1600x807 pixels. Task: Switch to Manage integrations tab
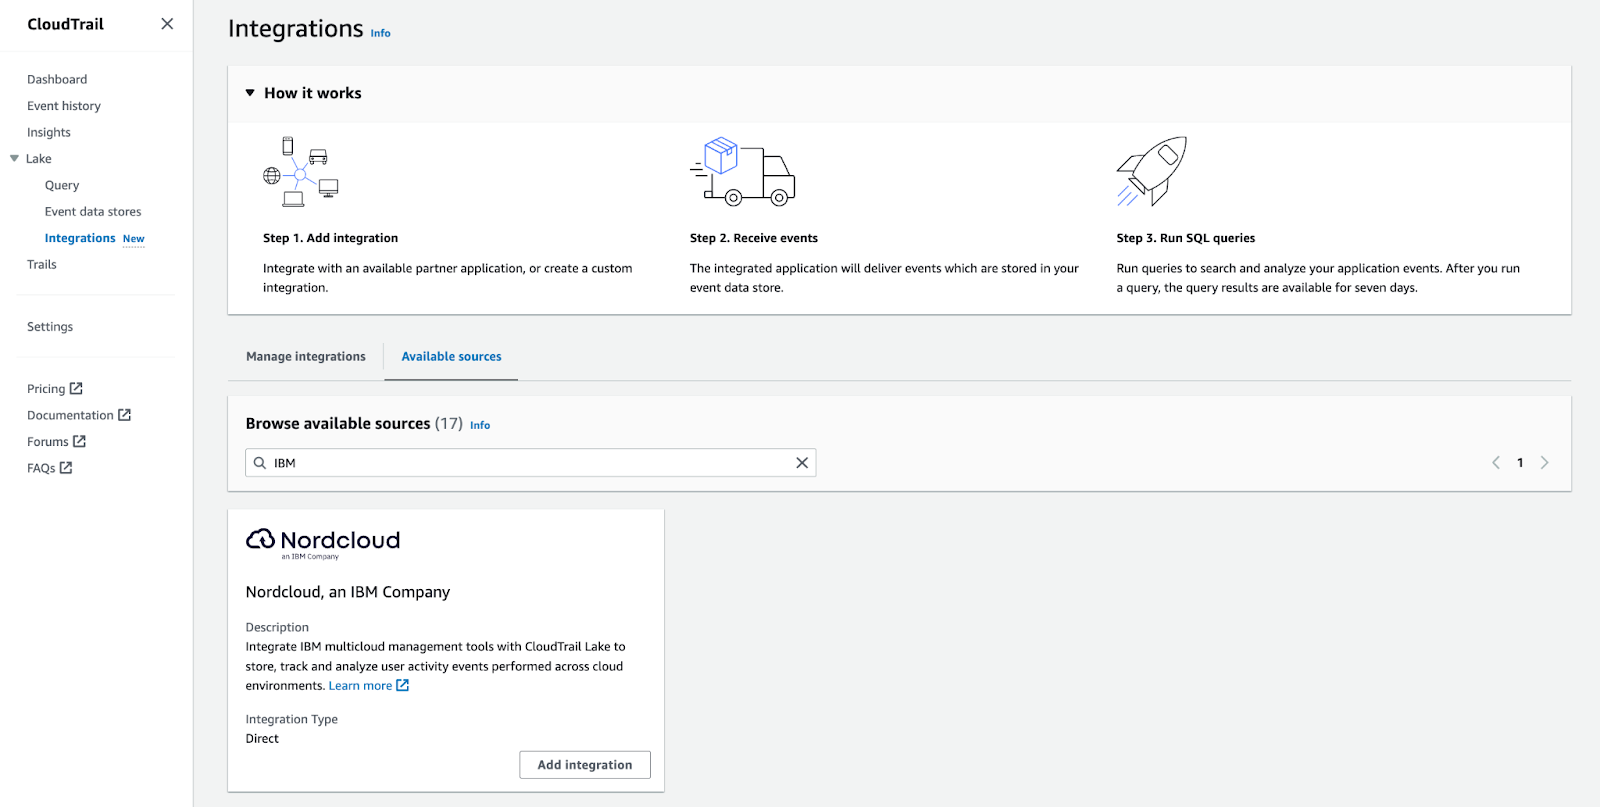coord(306,357)
